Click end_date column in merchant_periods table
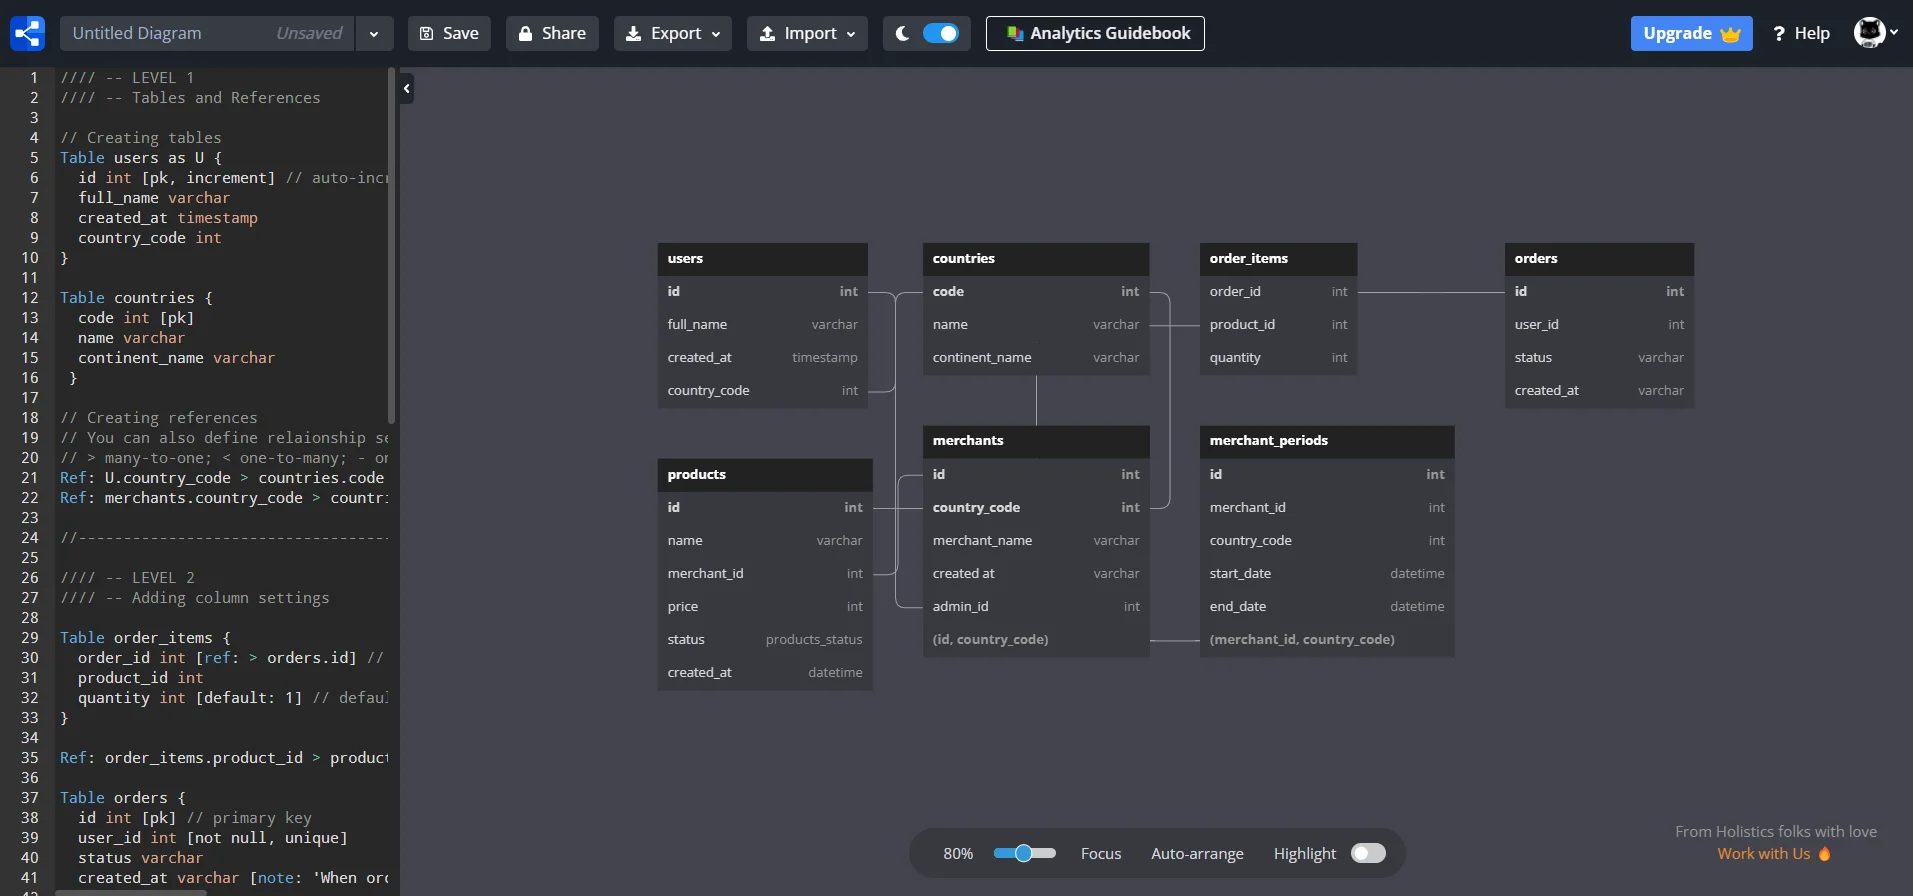The width and height of the screenshot is (1913, 896). click(x=1327, y=606)
